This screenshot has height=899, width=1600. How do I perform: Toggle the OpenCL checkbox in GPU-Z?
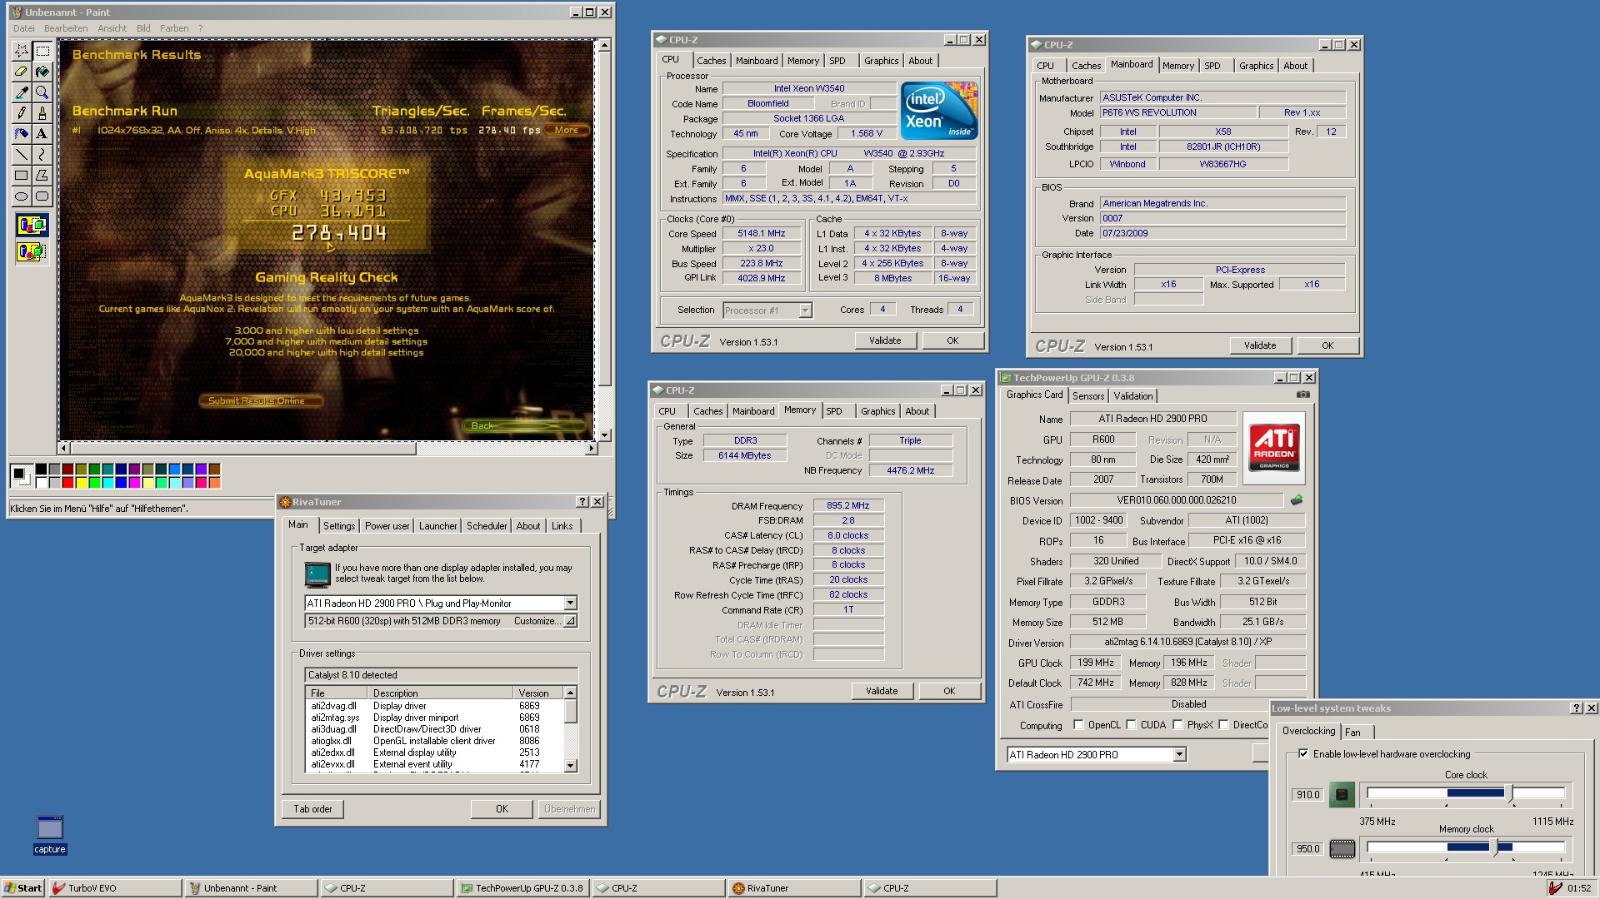point(1078,725)
